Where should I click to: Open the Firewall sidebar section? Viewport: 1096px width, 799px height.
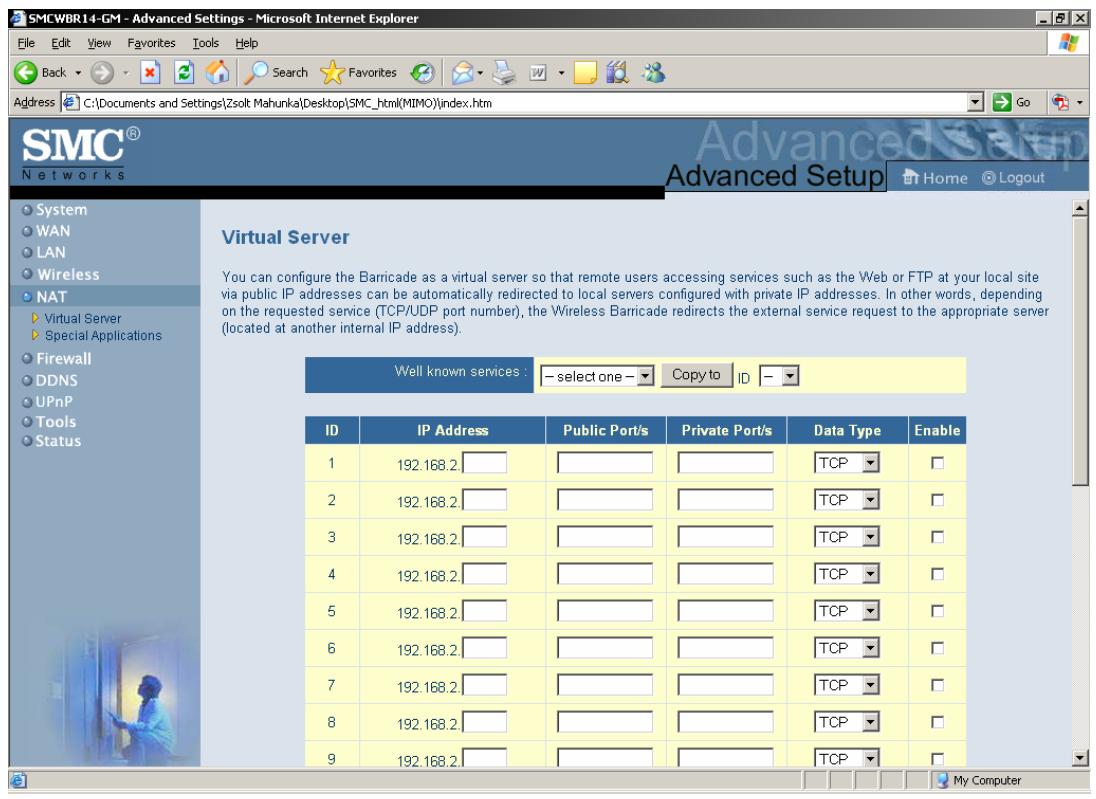click(x=64, y=359)
